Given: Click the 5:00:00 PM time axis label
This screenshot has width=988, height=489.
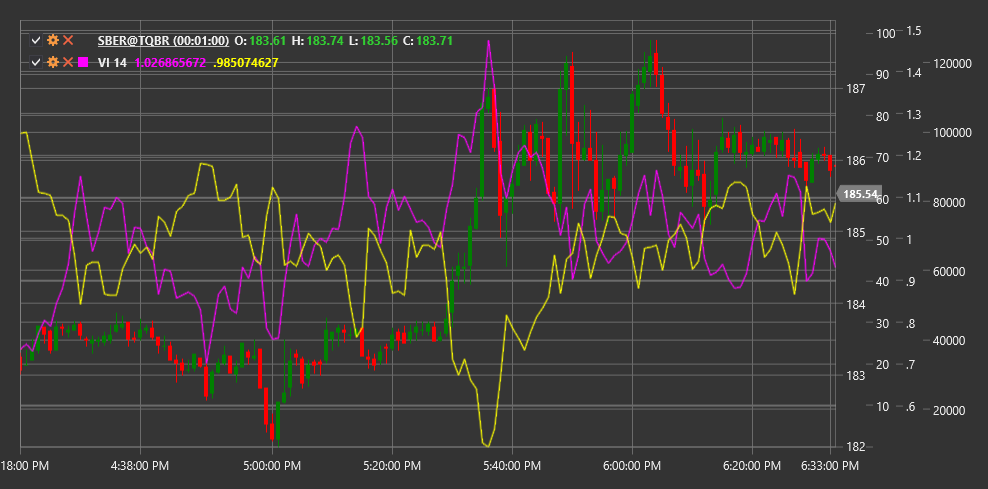Looking at the screenshot, I should pos(272,466).
